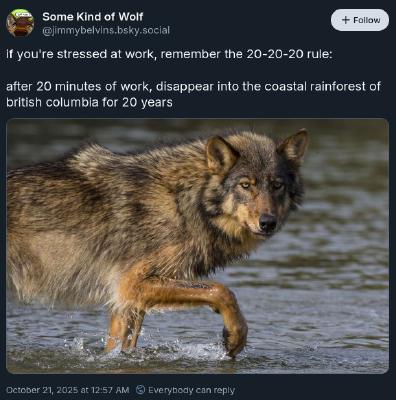The width and height of the screenshot is (396, 400).
Task: Click the Follow button
Action: pyautogui.click(x=360, y=20)
